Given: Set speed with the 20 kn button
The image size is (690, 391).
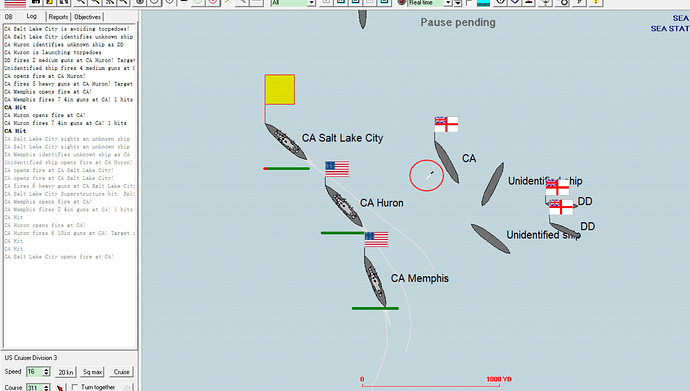Looking at the screenshot, I should pos(66,372).
